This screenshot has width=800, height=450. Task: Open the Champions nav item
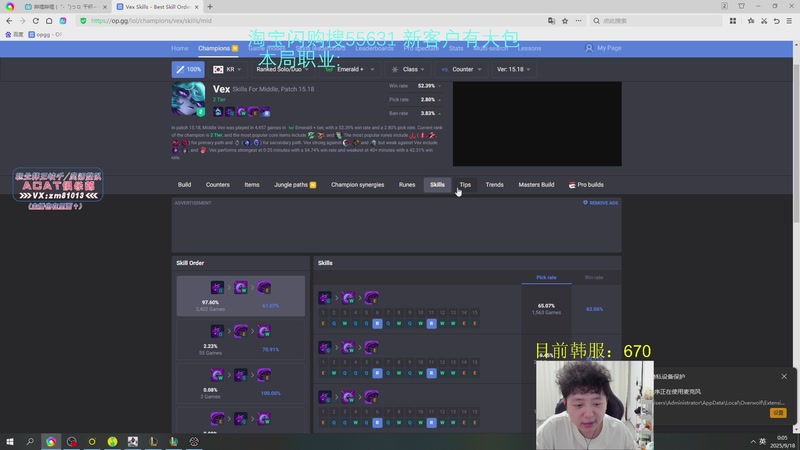click(218, 48)
